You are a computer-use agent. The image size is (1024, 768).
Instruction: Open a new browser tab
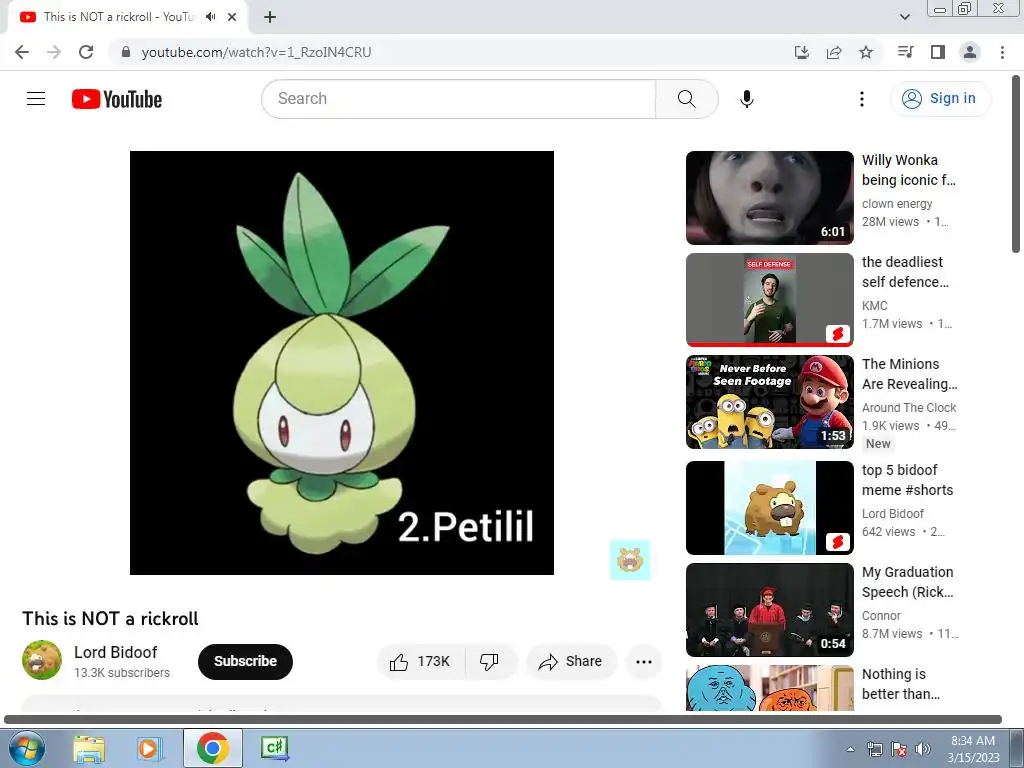tap(270, 17)
